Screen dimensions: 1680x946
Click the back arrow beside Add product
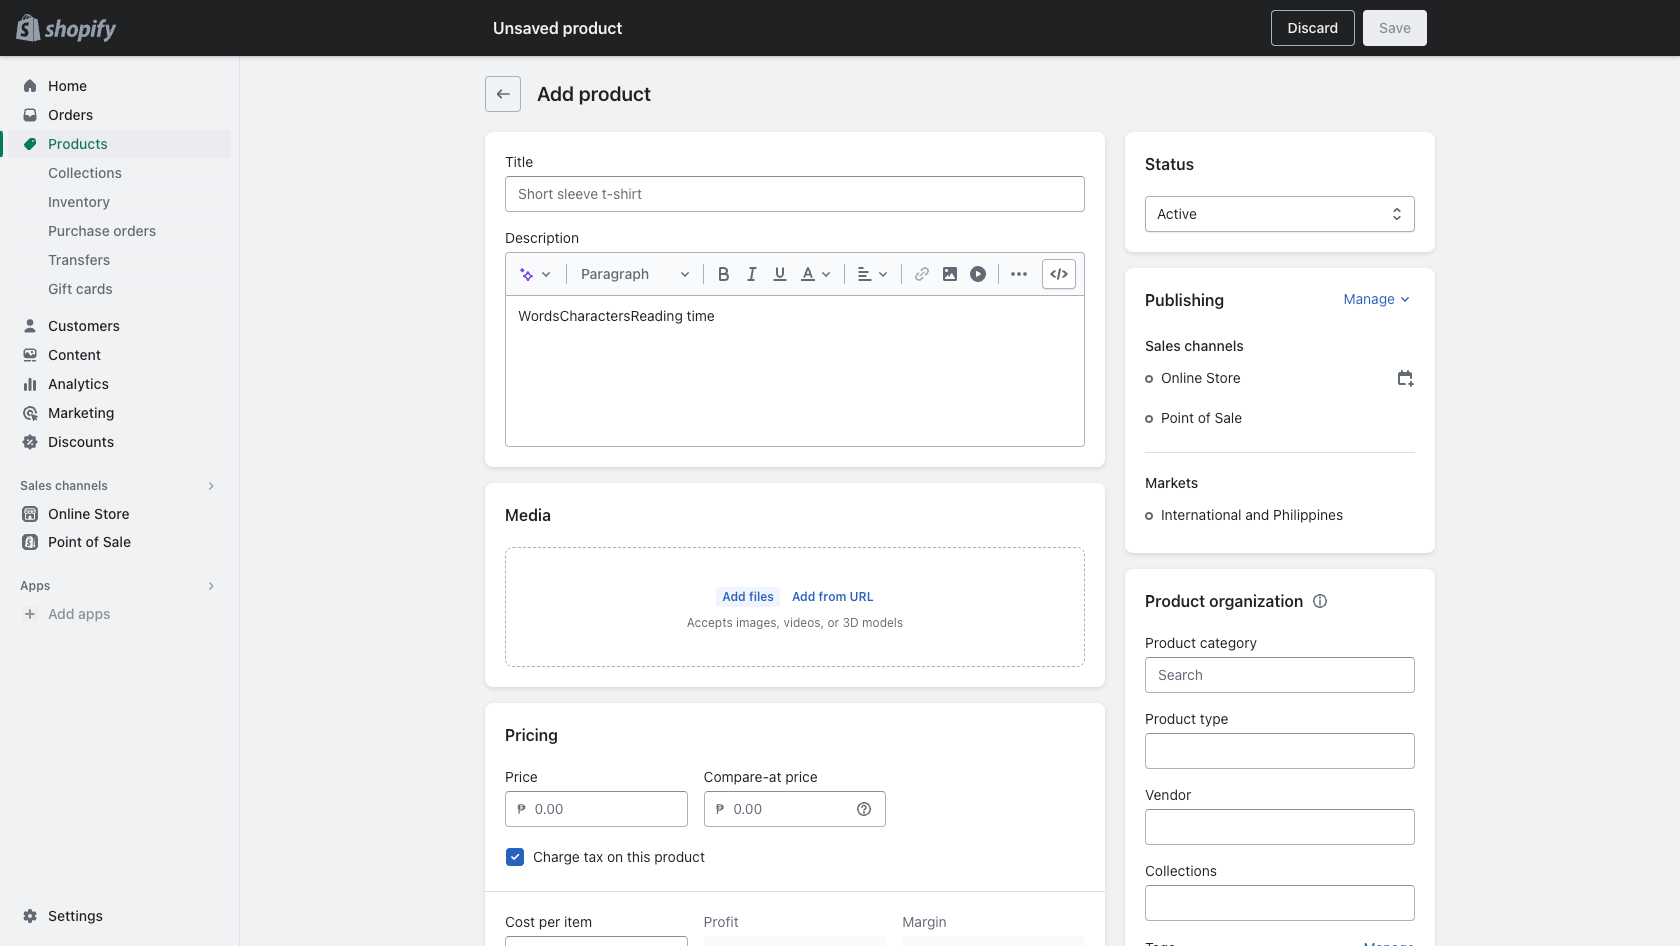[503, 94]
